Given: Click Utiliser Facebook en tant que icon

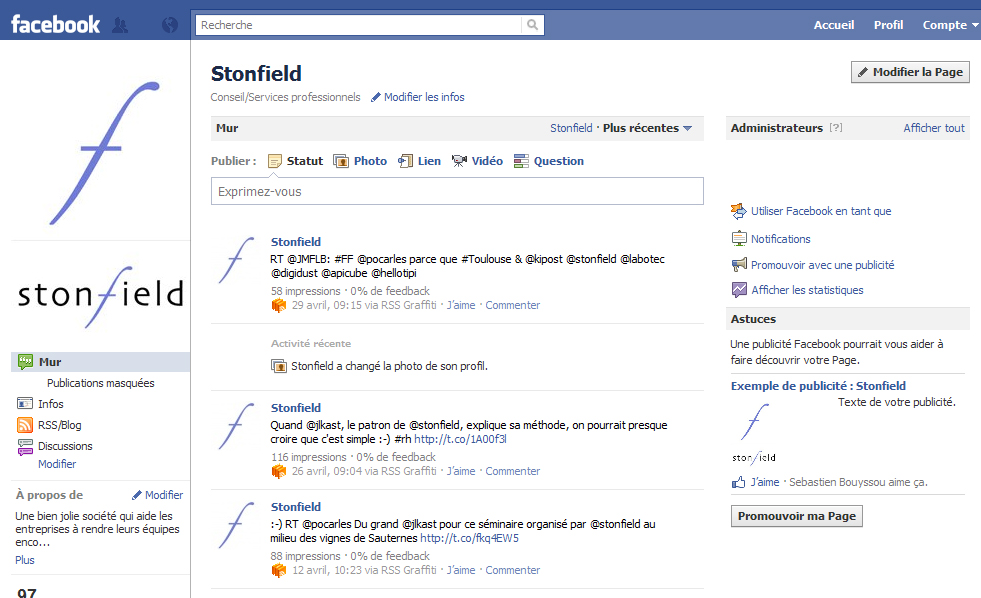Looking at the screenshot, I should pyautogui.click(x=739, y=211).
